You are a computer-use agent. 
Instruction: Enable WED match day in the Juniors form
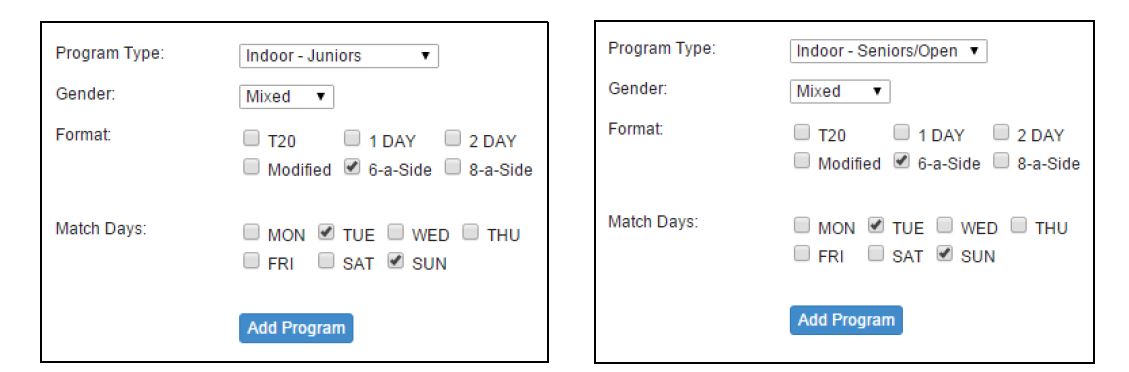point(395,232)
